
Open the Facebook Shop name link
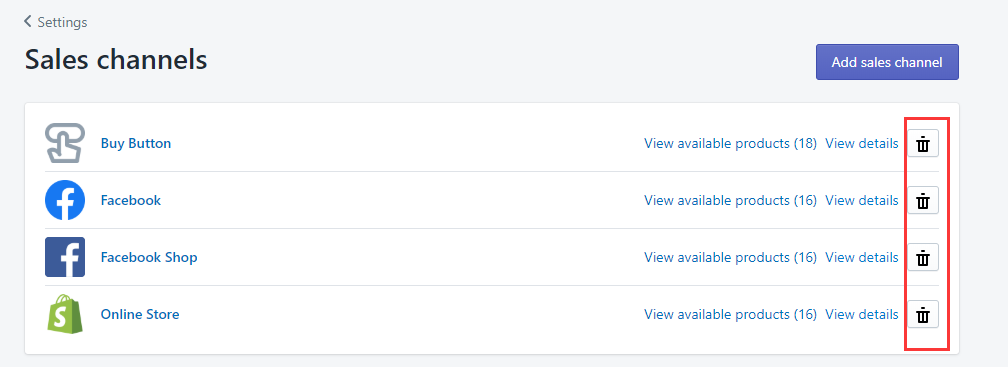coord(149,257)
